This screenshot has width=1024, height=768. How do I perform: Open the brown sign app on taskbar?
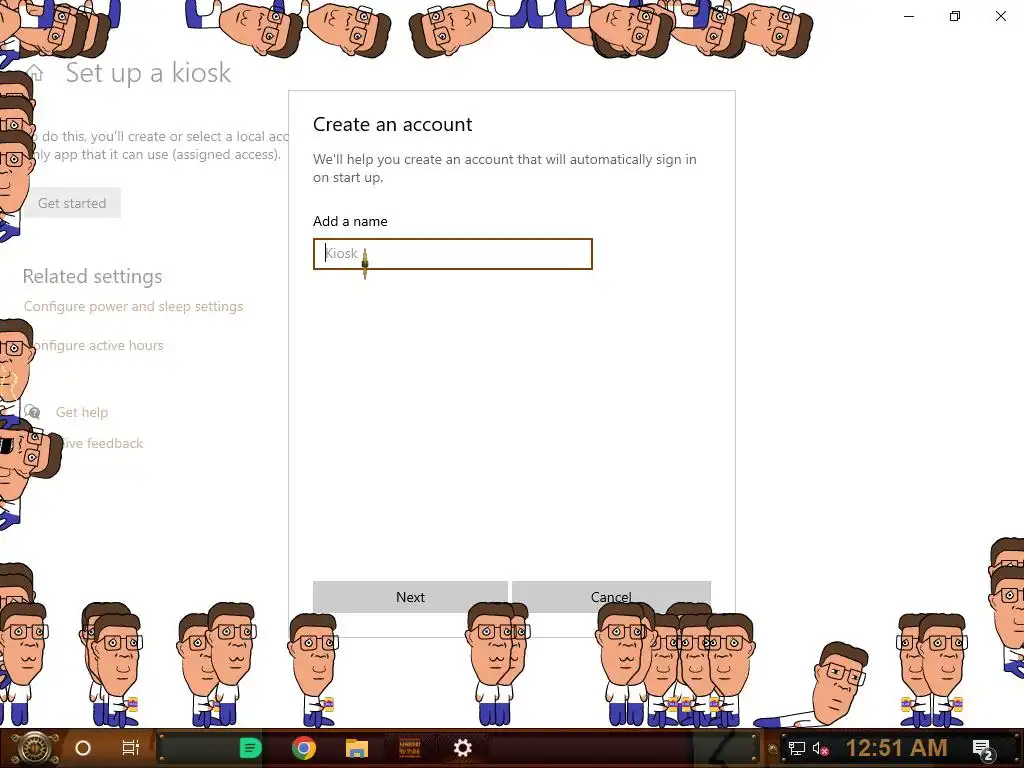[x=409, y=748]
